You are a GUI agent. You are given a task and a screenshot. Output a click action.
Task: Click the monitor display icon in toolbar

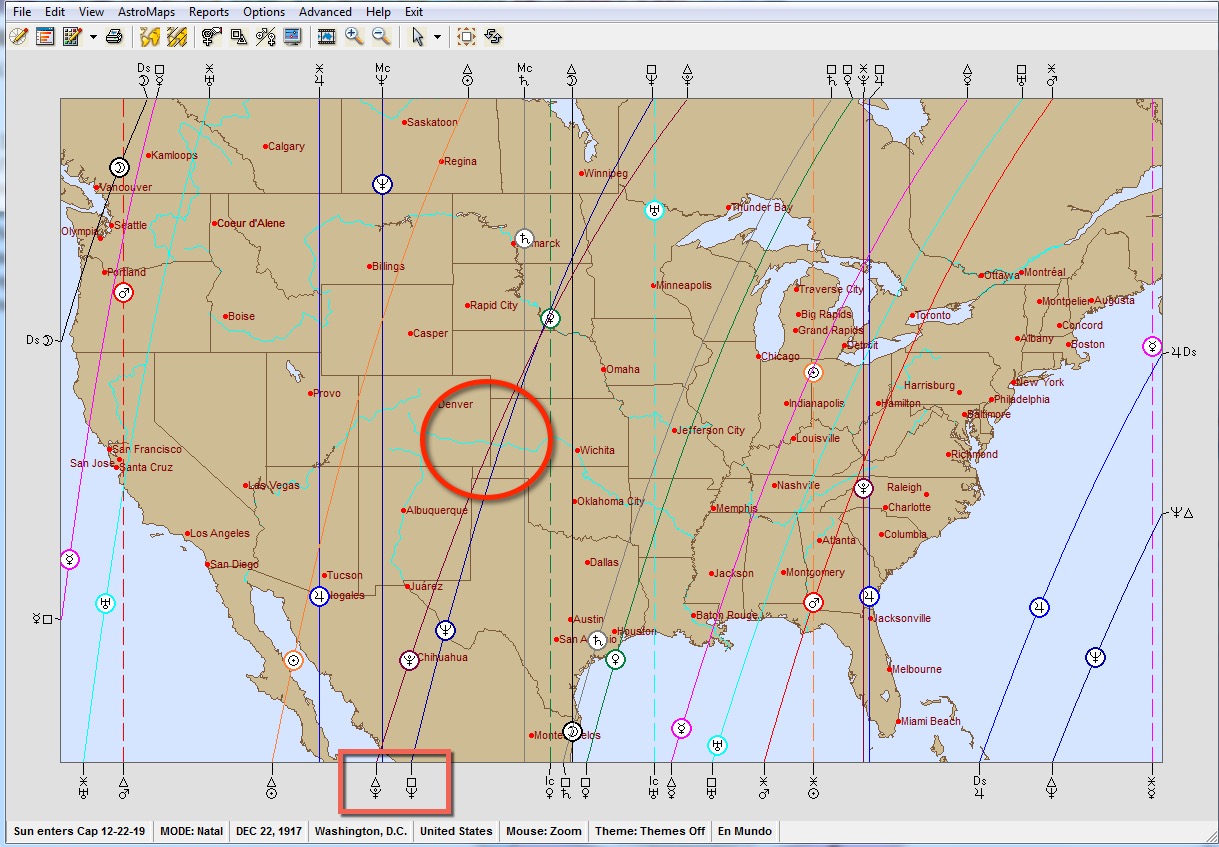coord(292,37)
